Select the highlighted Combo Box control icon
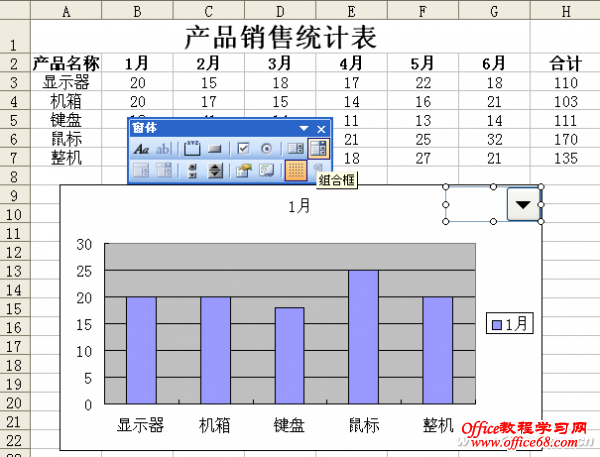This screenshot has width=600, height=457. [x=318, y=149]
